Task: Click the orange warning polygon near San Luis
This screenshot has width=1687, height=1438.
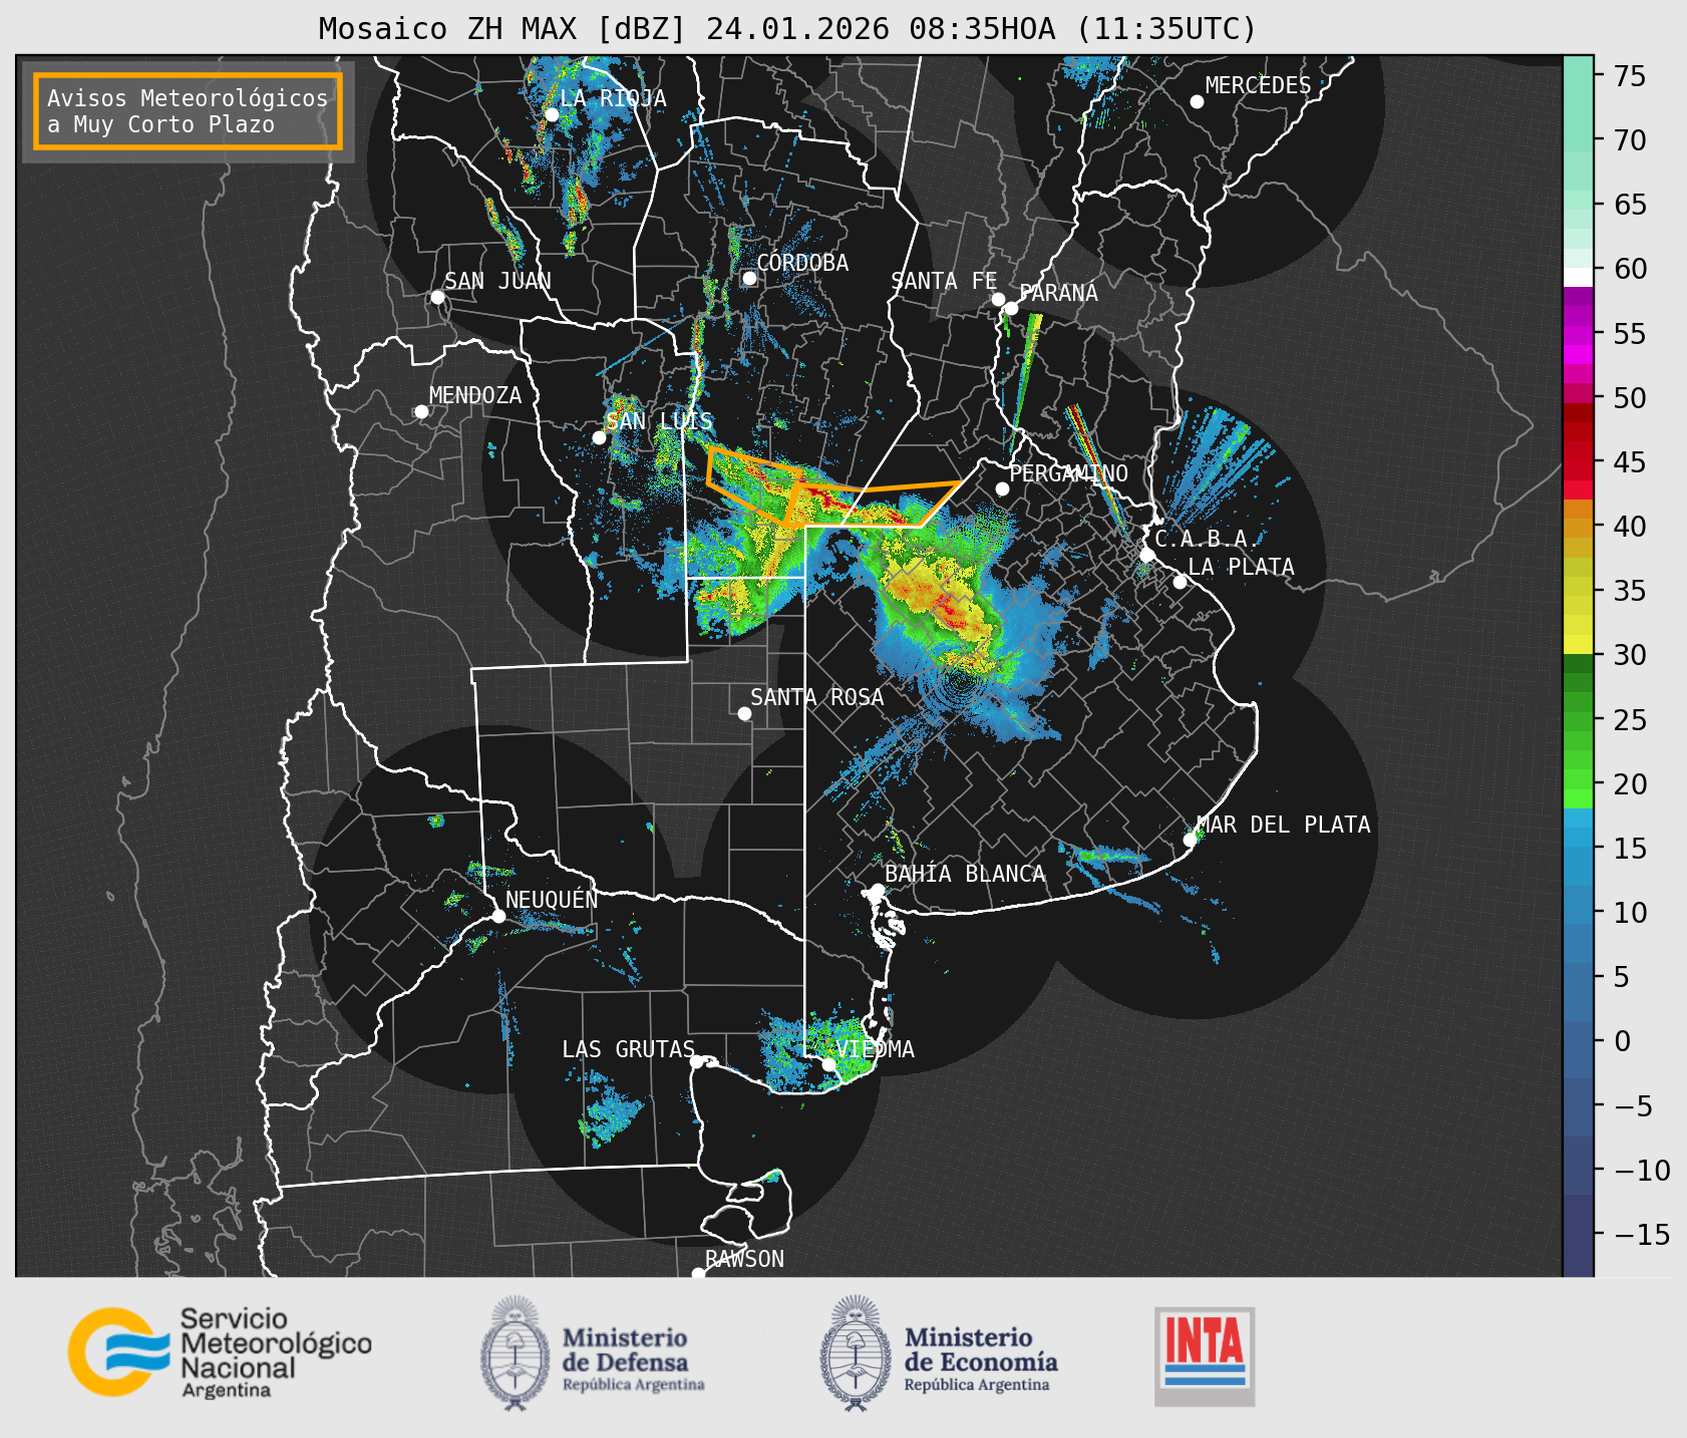Action: click(752, 480)
